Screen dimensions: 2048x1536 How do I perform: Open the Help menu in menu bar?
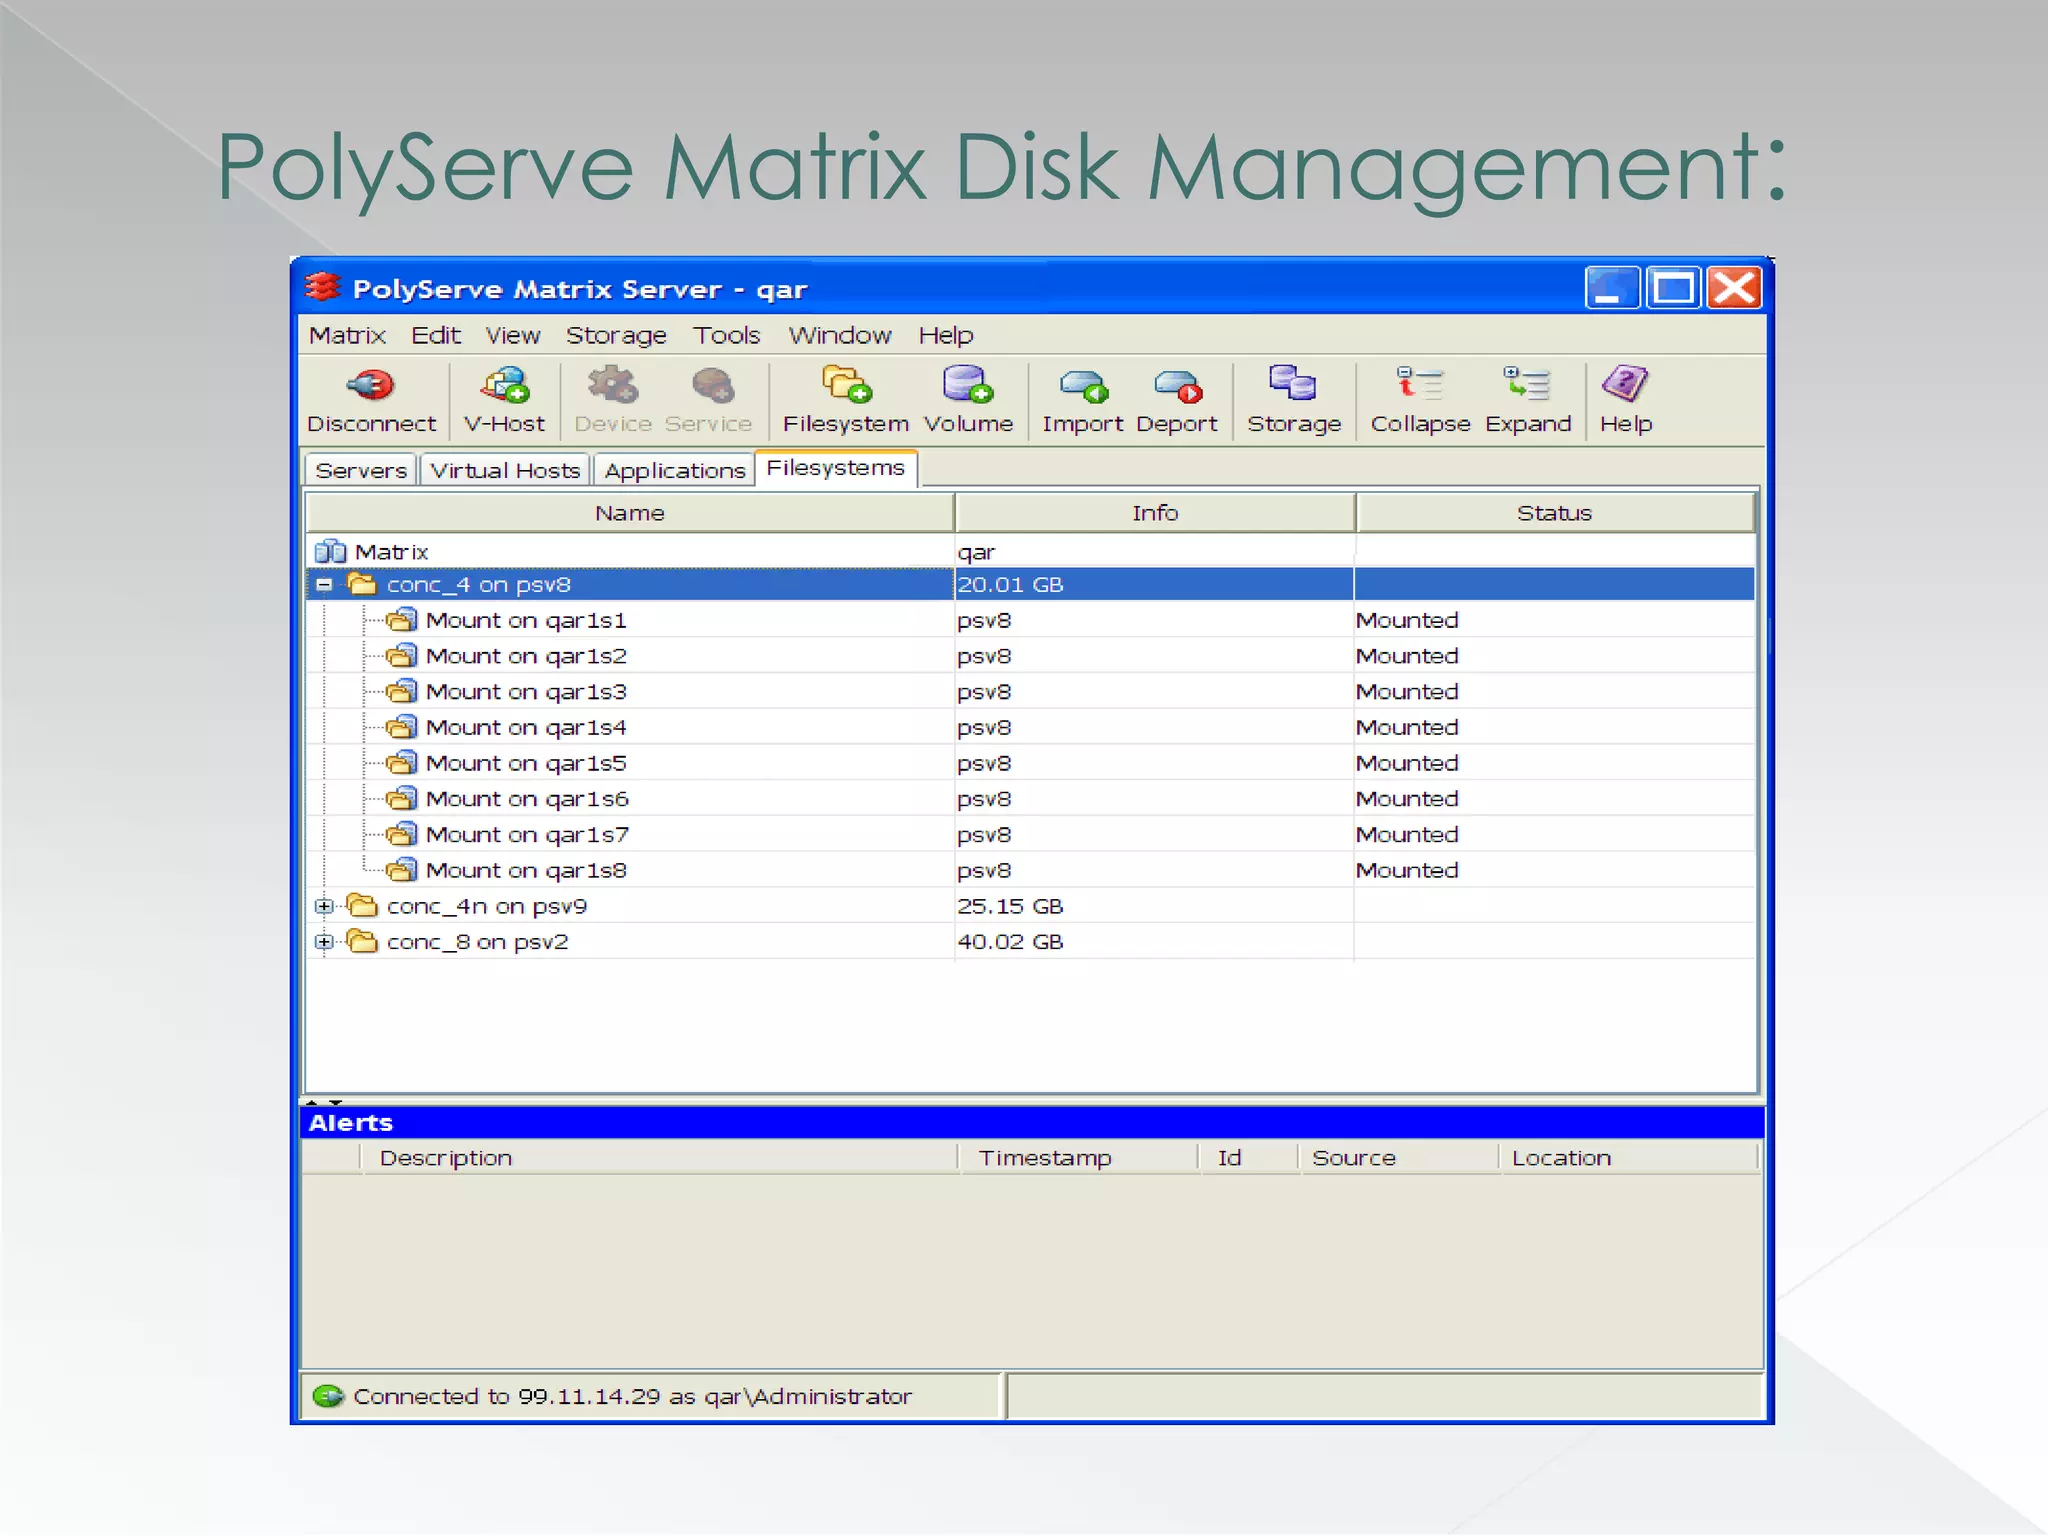(x=946, y=335)
